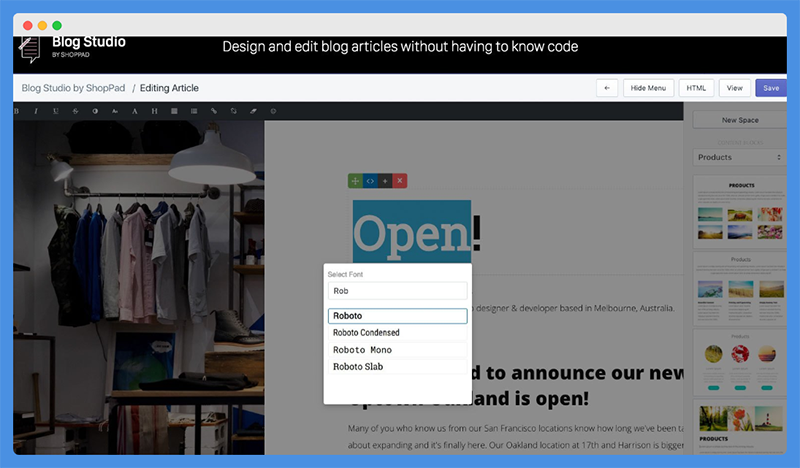This screenshot has width=800, height=468.
Task: Click the font search field containing 'Rob'
Action: coord(397,291)
